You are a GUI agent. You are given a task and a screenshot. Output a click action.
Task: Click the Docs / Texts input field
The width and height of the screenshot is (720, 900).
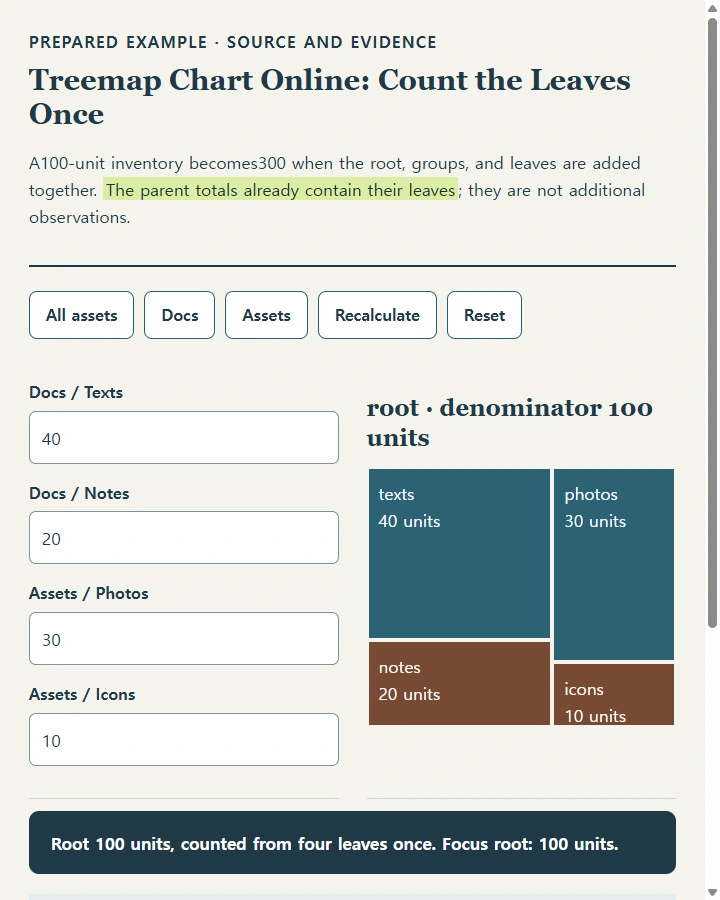point(184,437)
